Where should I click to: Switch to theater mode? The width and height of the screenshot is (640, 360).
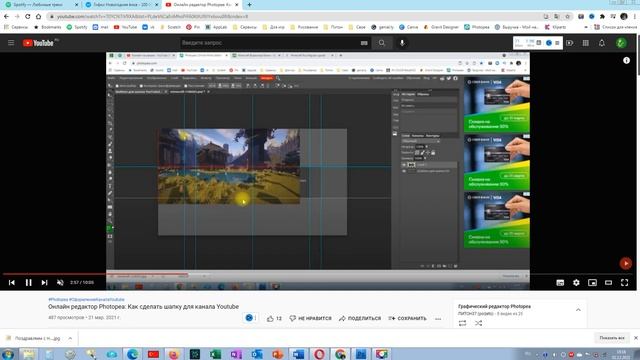click(x=608, y=282)
